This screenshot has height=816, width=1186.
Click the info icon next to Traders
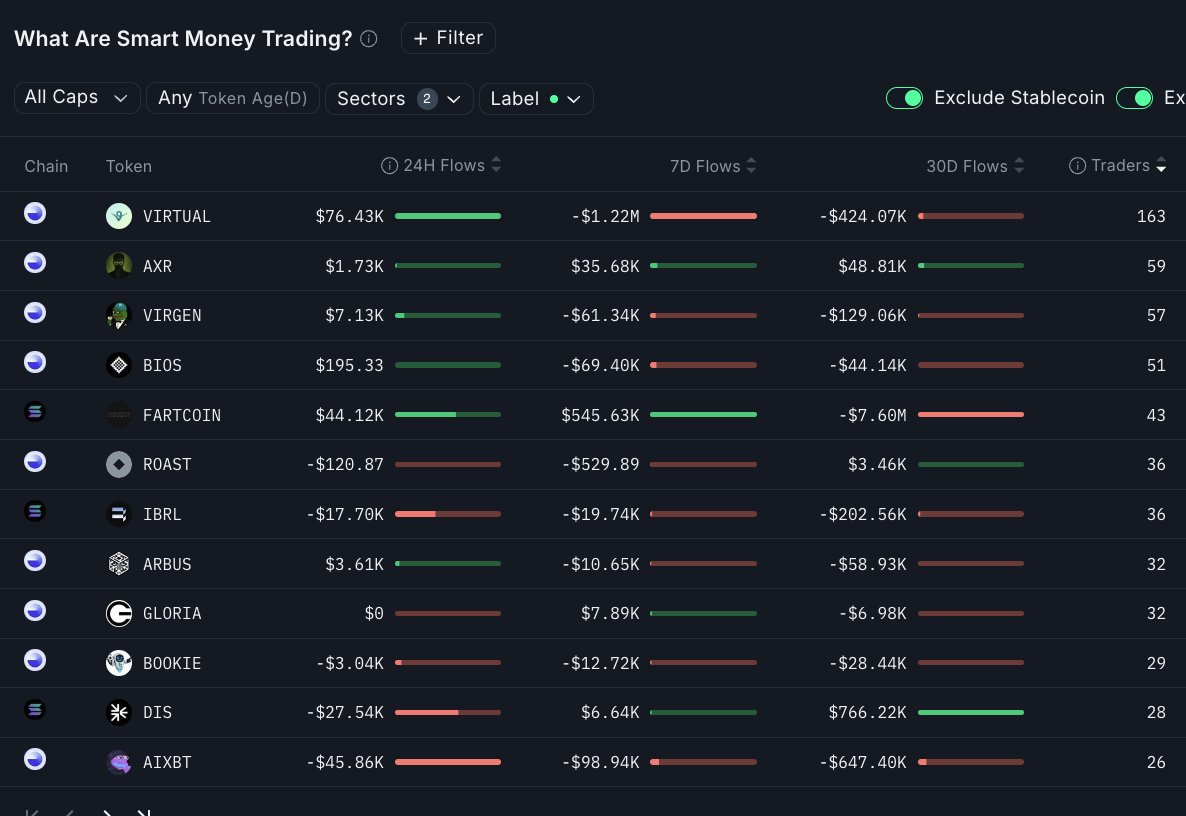(1077, 166)
